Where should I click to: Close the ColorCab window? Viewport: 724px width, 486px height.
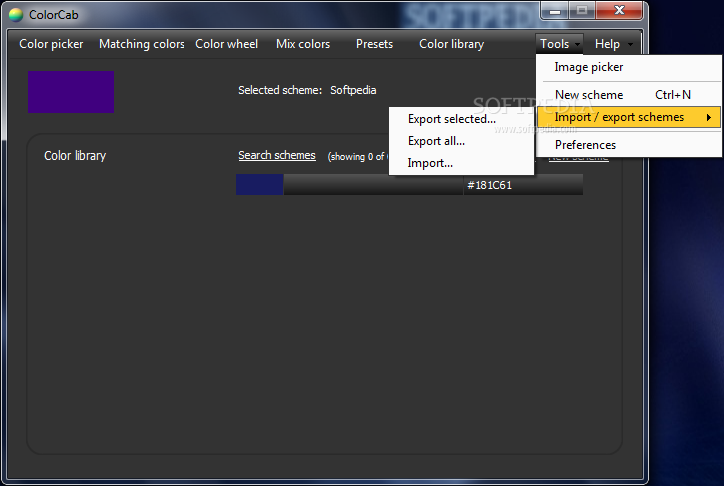619,11
